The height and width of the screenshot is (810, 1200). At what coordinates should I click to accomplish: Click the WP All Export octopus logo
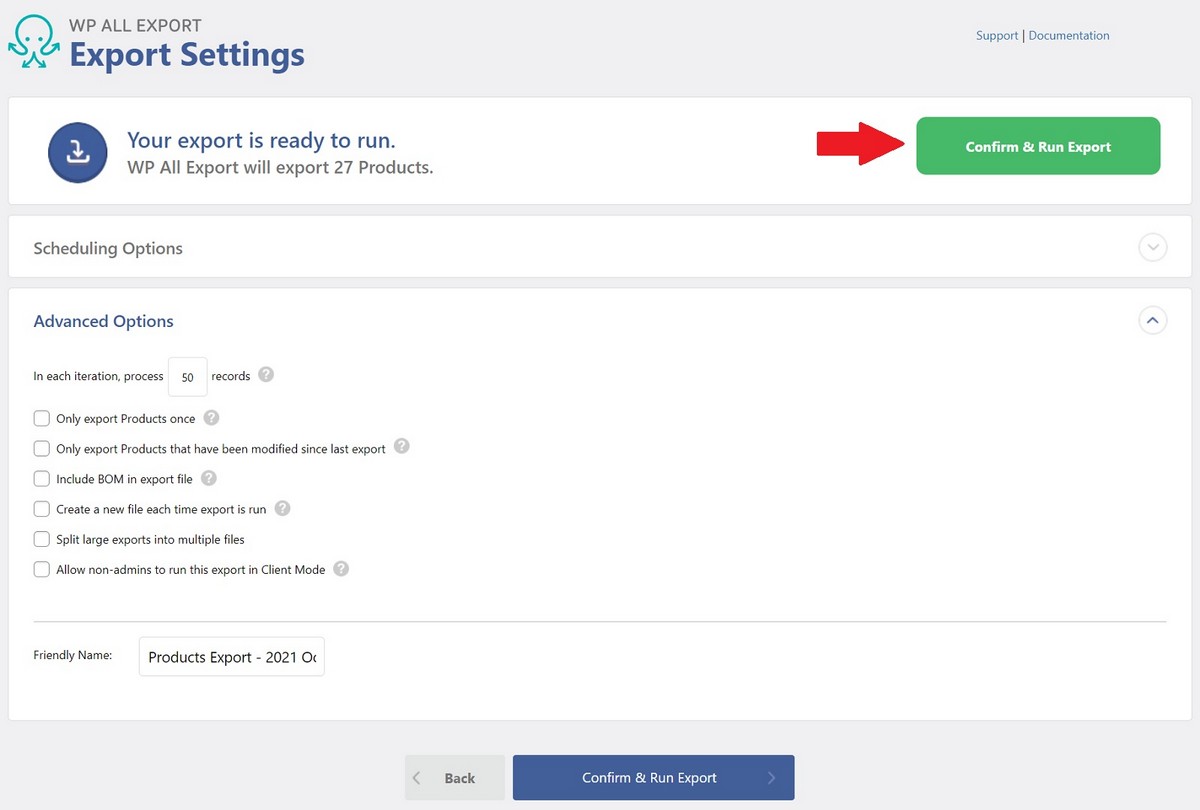pyautogui.click(x=33, y=40)
